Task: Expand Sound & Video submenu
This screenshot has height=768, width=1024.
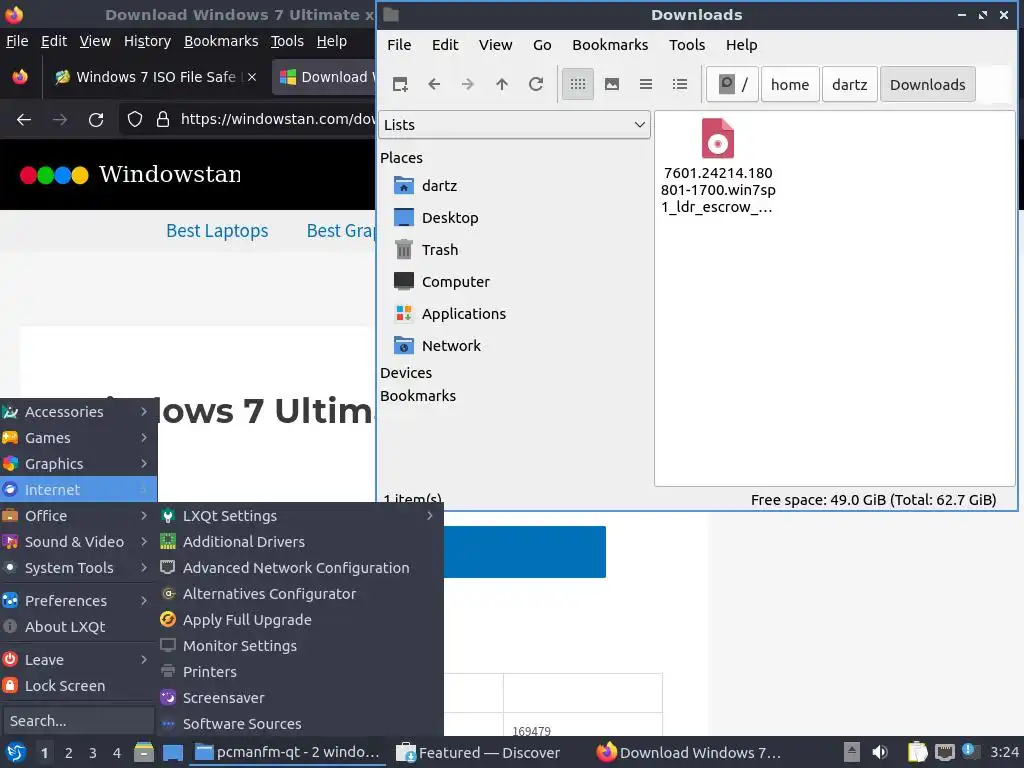Action: [78, 542]
